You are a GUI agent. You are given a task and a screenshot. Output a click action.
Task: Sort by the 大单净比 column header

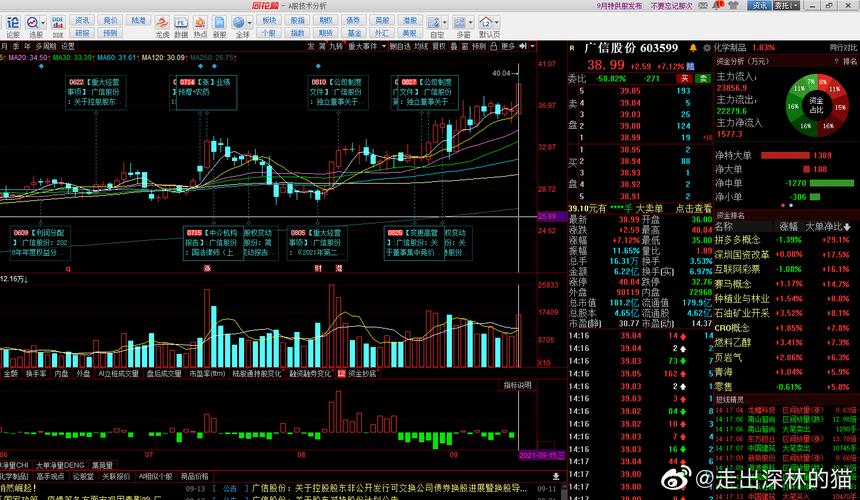point(828,227)
